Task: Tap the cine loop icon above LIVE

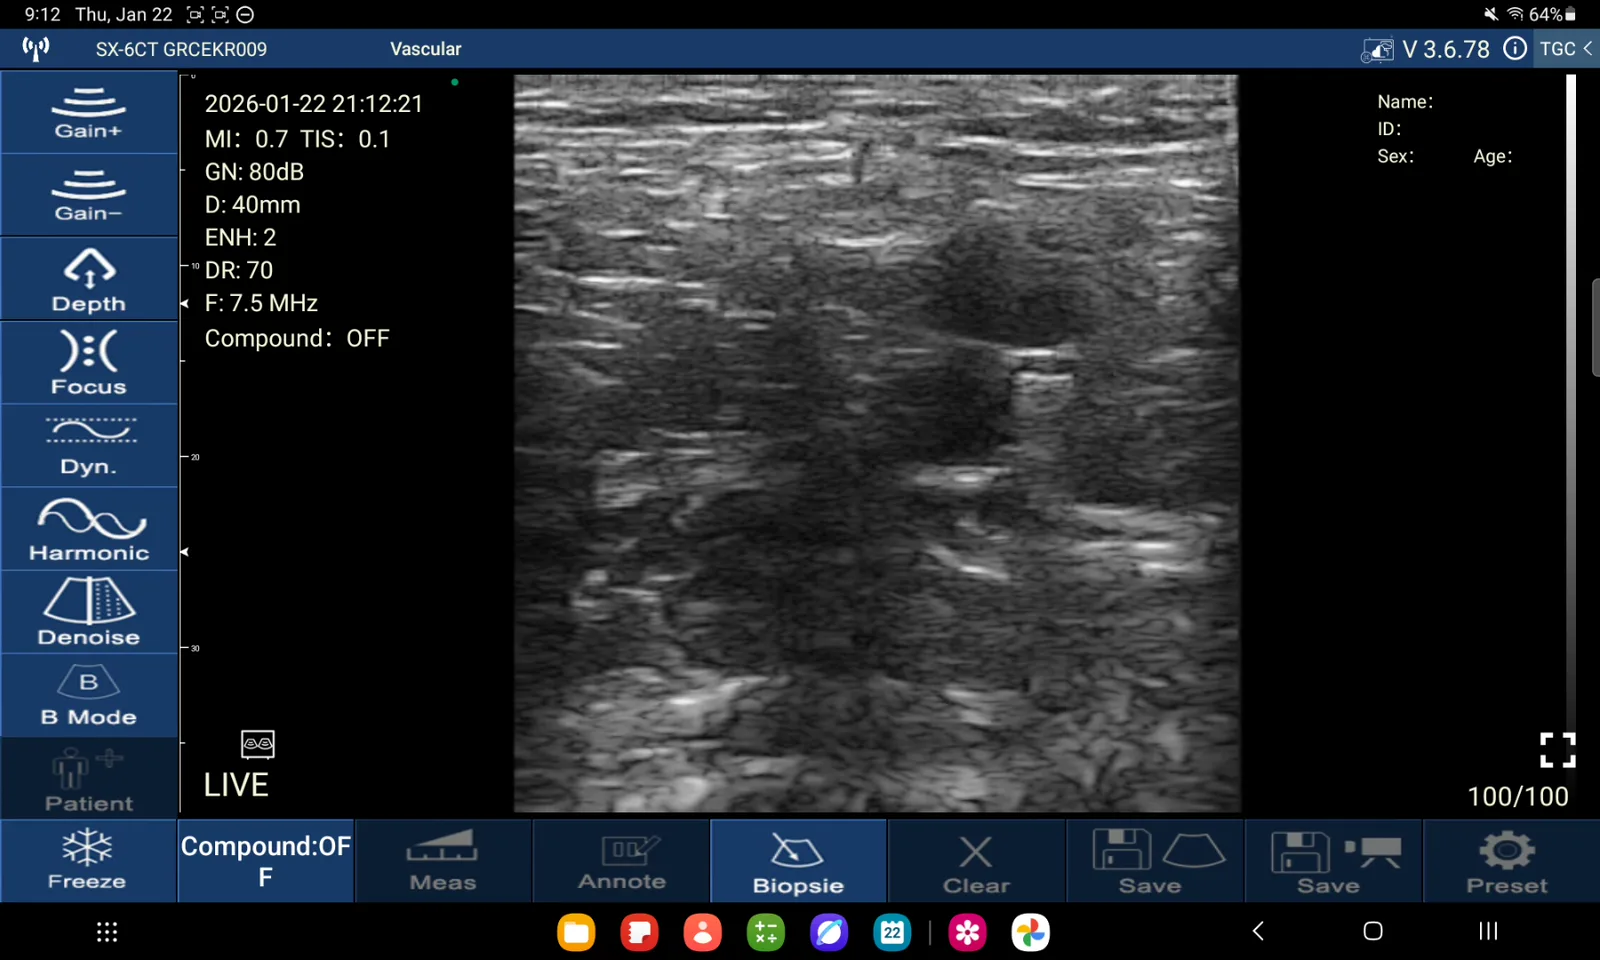Action: pos(258,744)
